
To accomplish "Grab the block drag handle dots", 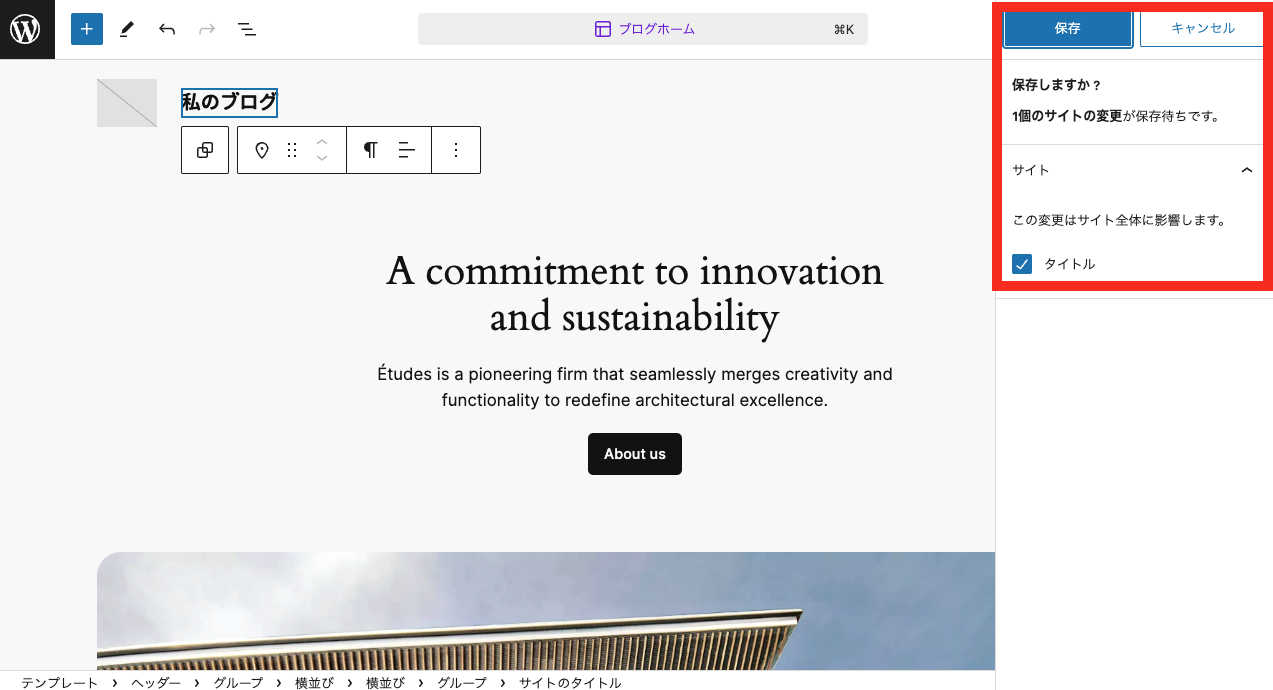I will (x=292, y=150).
